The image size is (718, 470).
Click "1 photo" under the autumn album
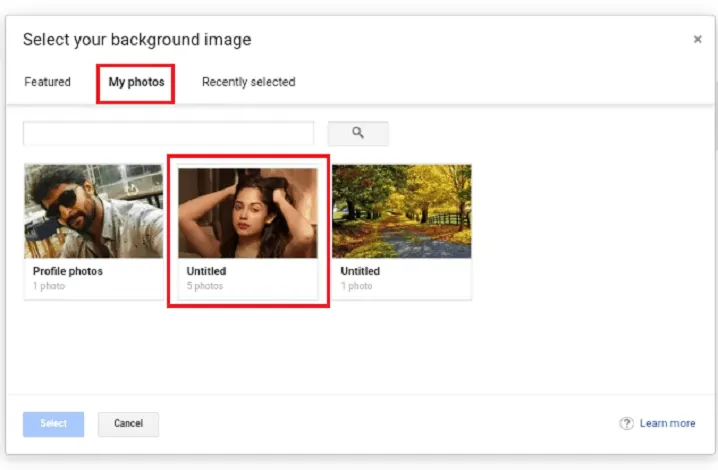pos(356,286)
